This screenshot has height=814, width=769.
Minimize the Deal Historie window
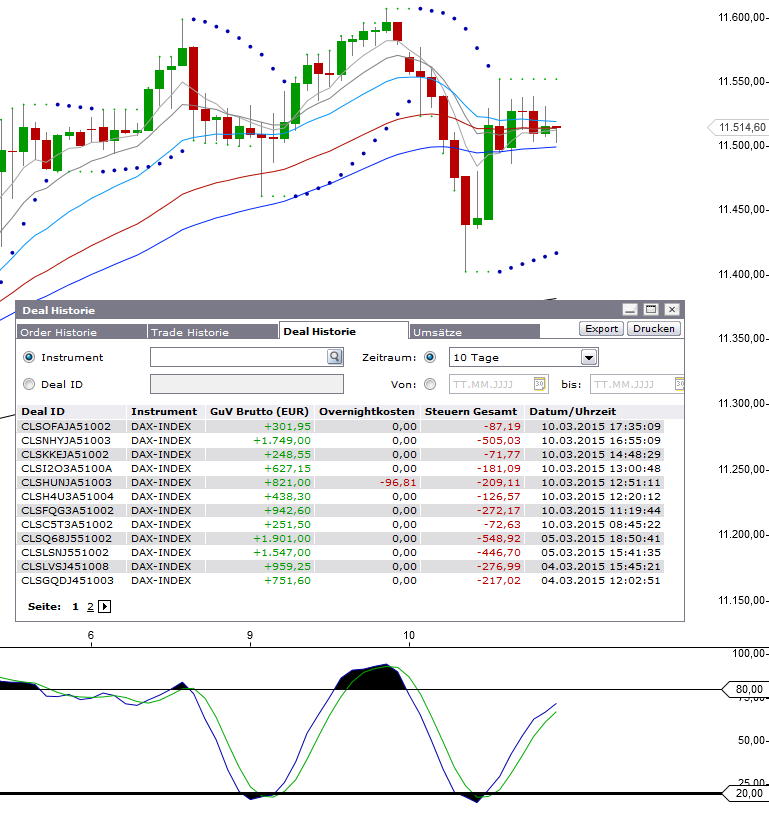click(x=630, y=310)
